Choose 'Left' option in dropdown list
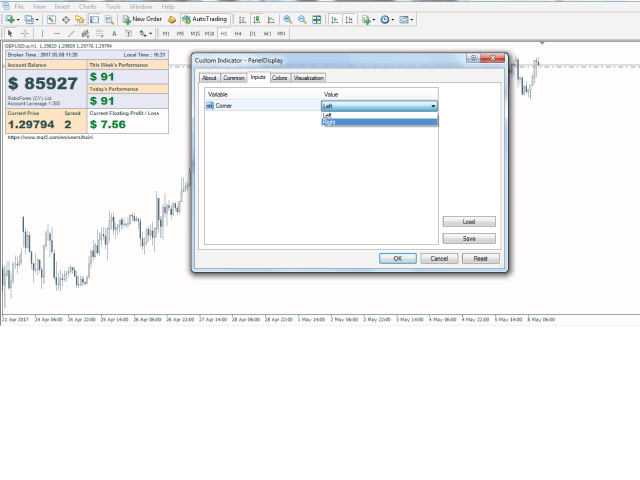This screenshot has width=640, height=480. pyautogui.click(x=379, y=114)
